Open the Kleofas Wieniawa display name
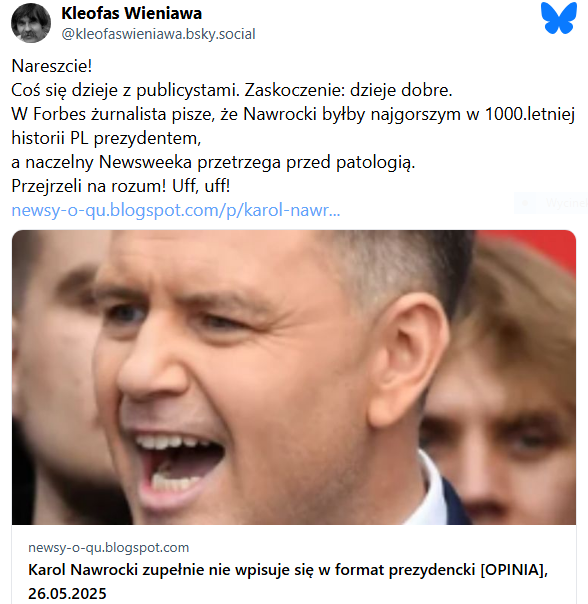Image resolution: width=588 pixels, height=604 pixels. (131, 13)
